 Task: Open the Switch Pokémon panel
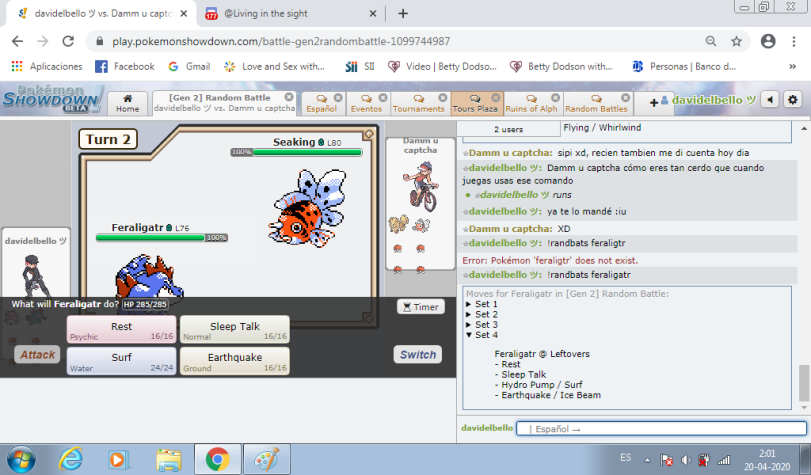point(418,354)
